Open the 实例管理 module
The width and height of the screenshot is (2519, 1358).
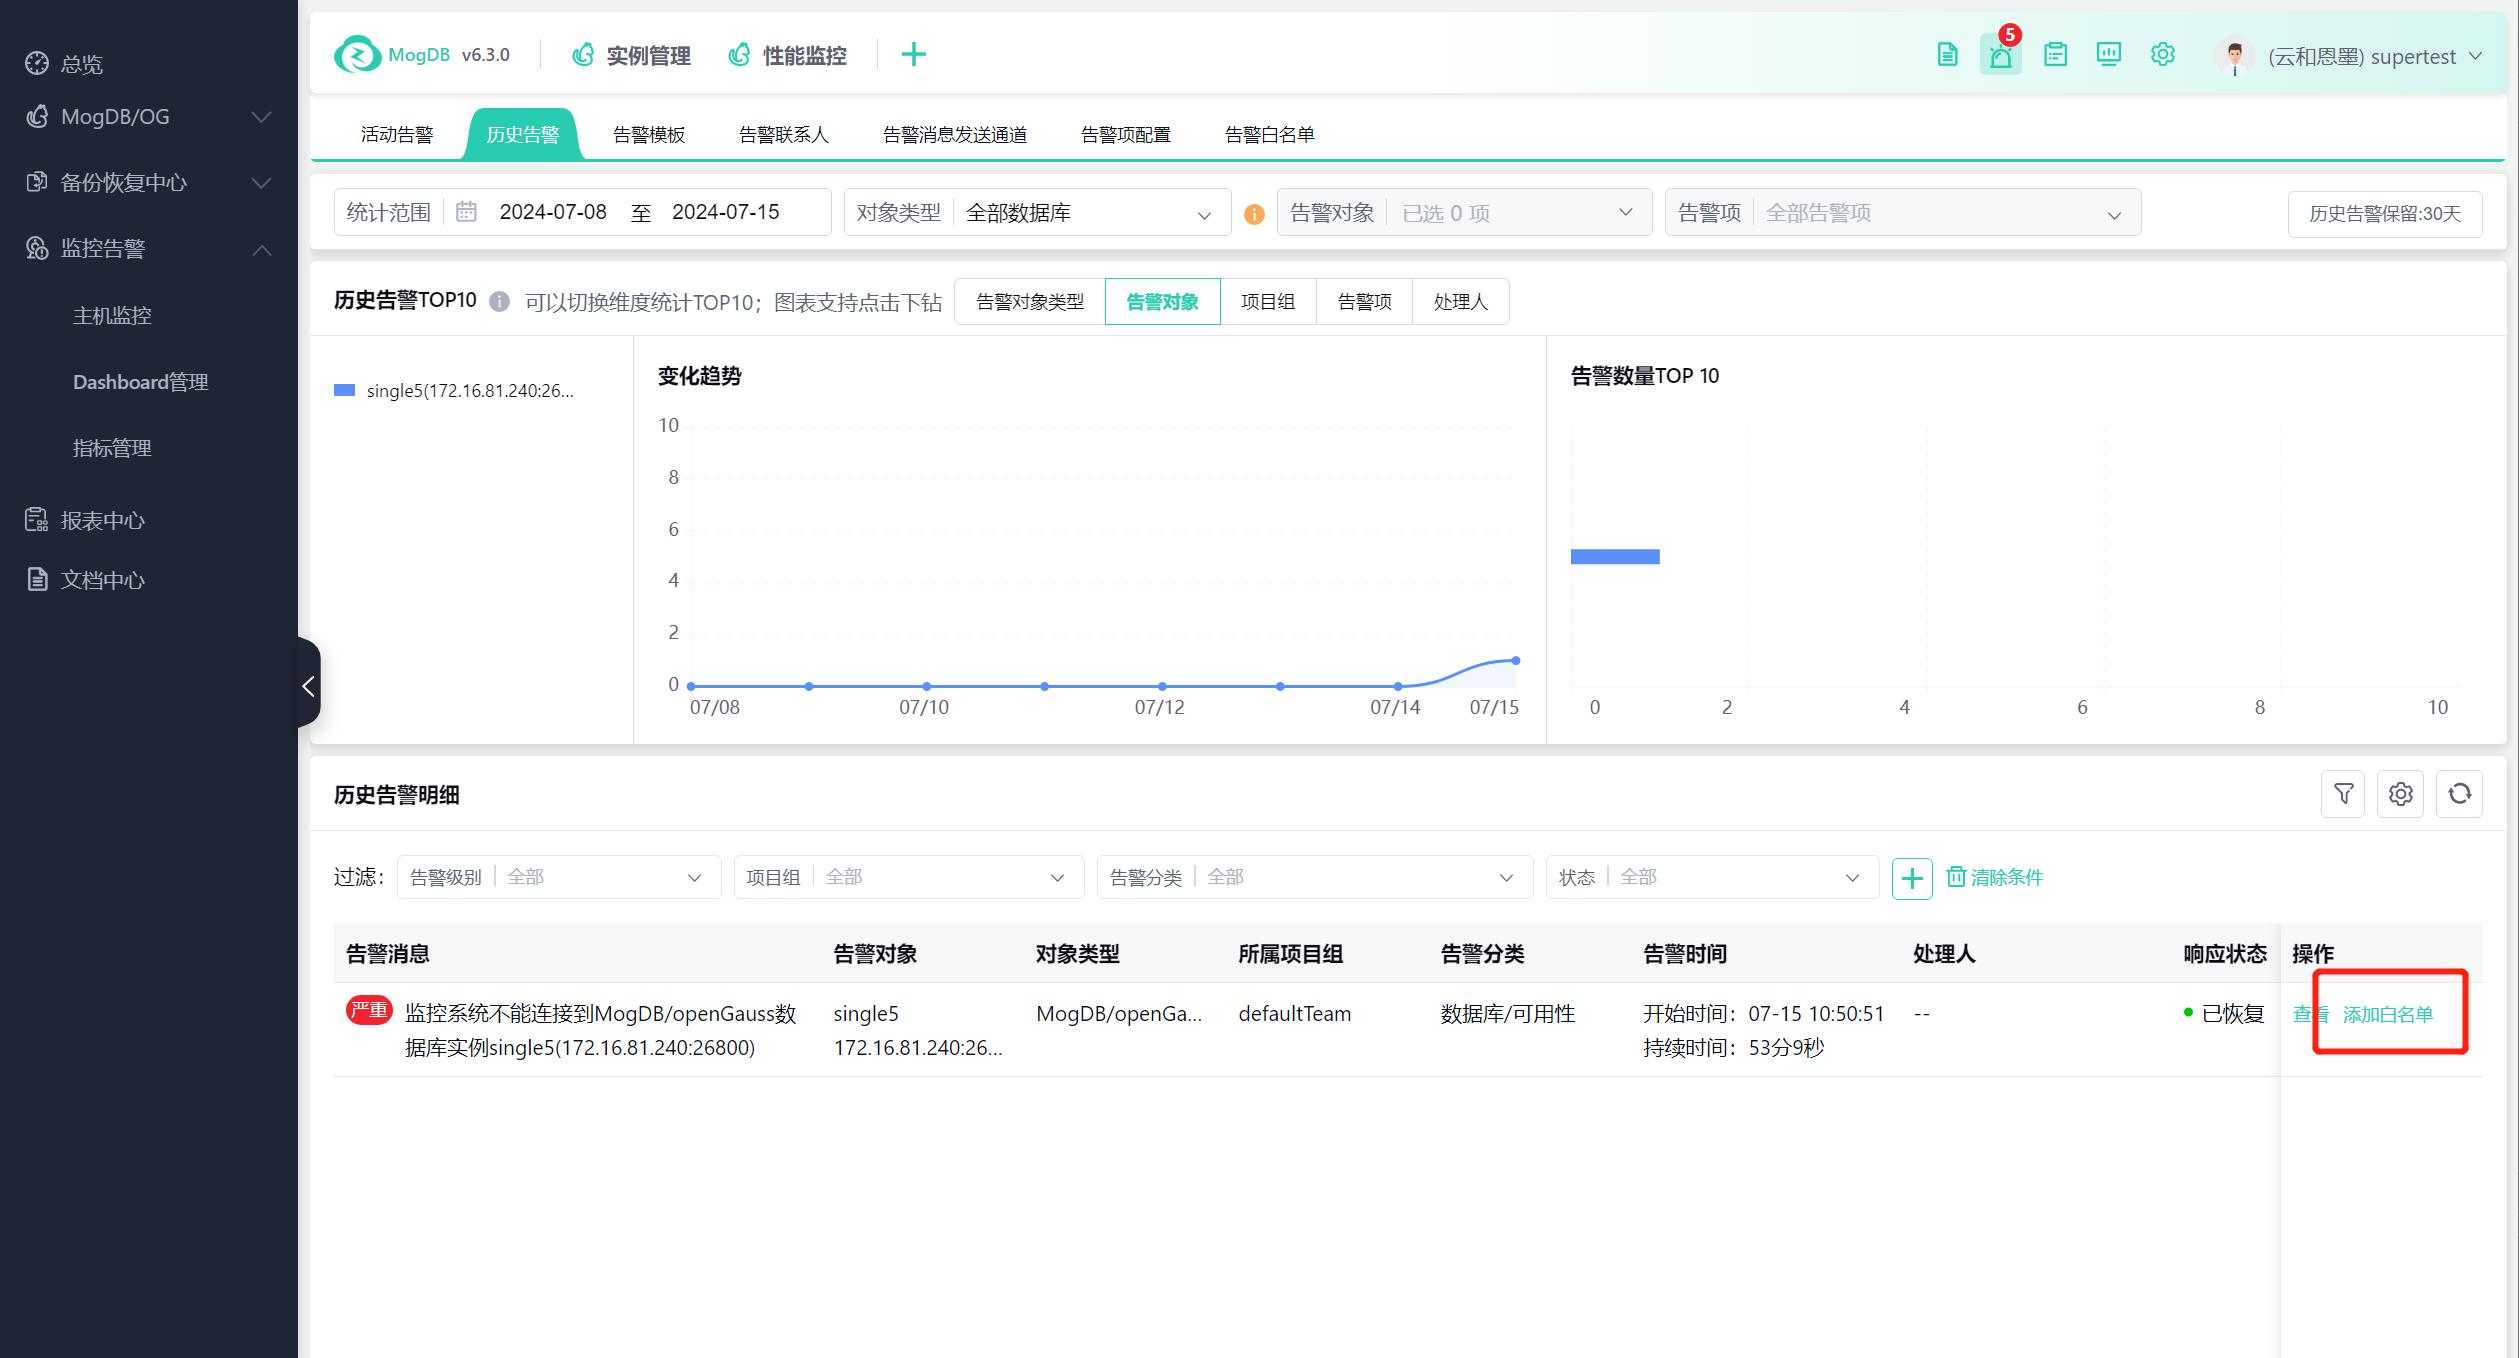coord(631,55)
